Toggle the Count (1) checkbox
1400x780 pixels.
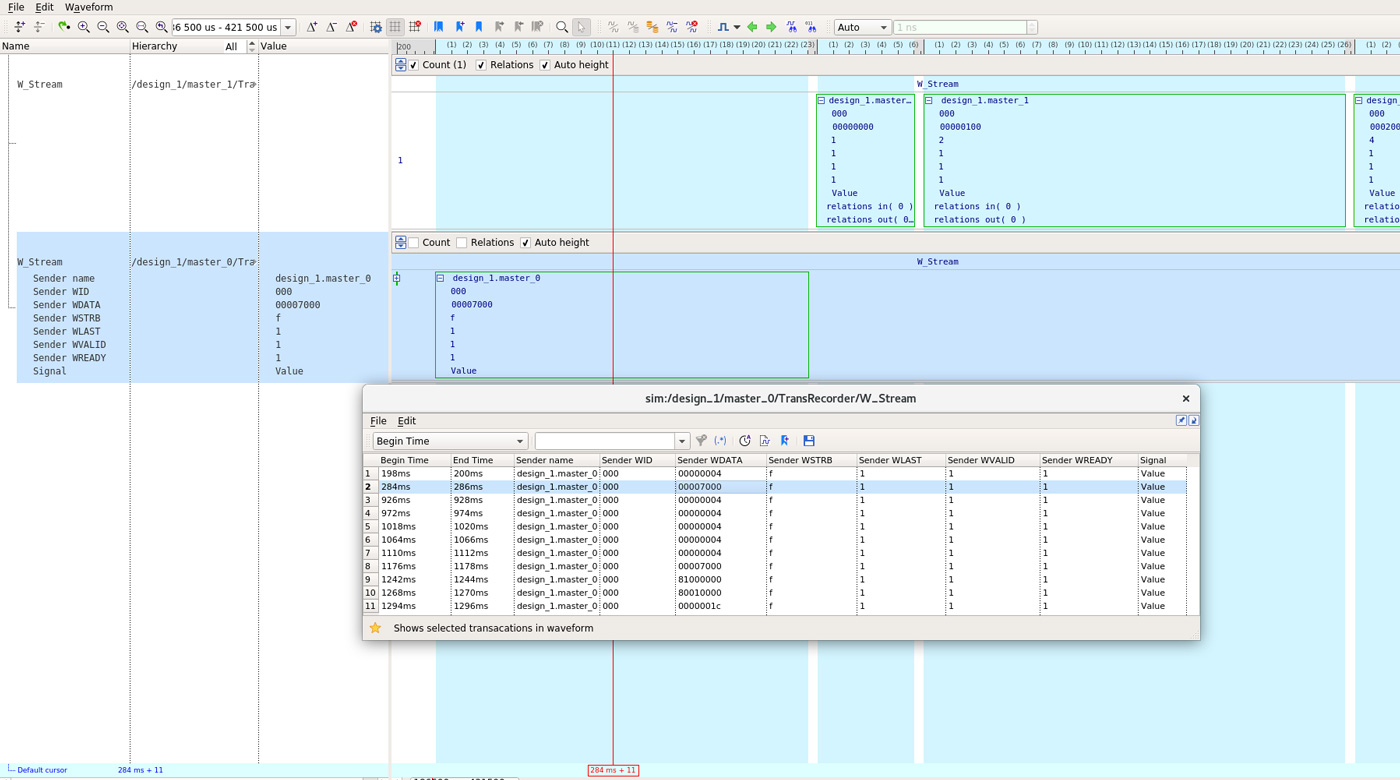(414, 65)
